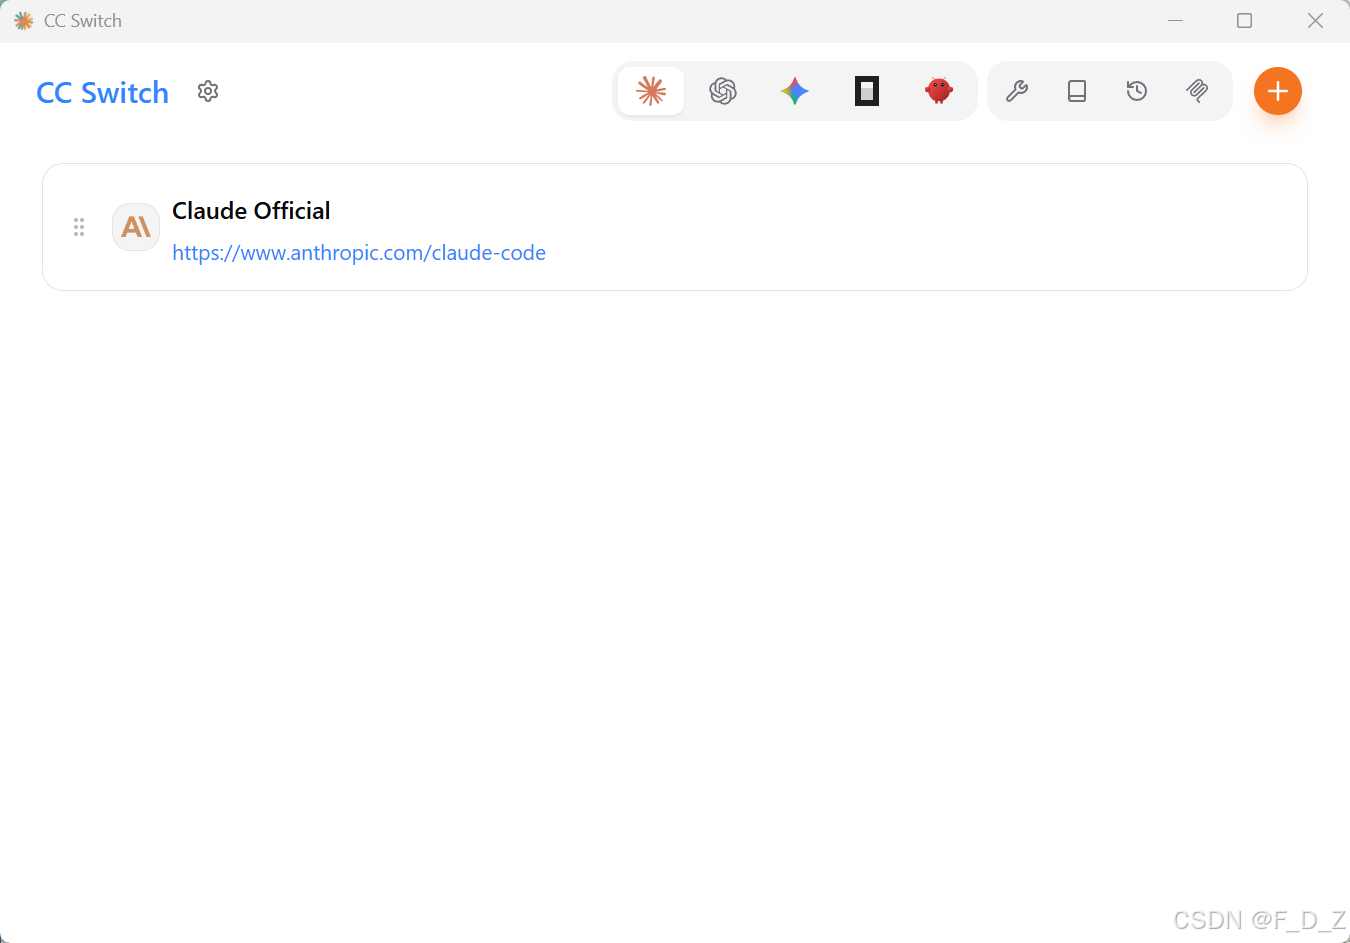
Task: Grab the drag handle on Claude Official card
Action: (x=79, y=227)
